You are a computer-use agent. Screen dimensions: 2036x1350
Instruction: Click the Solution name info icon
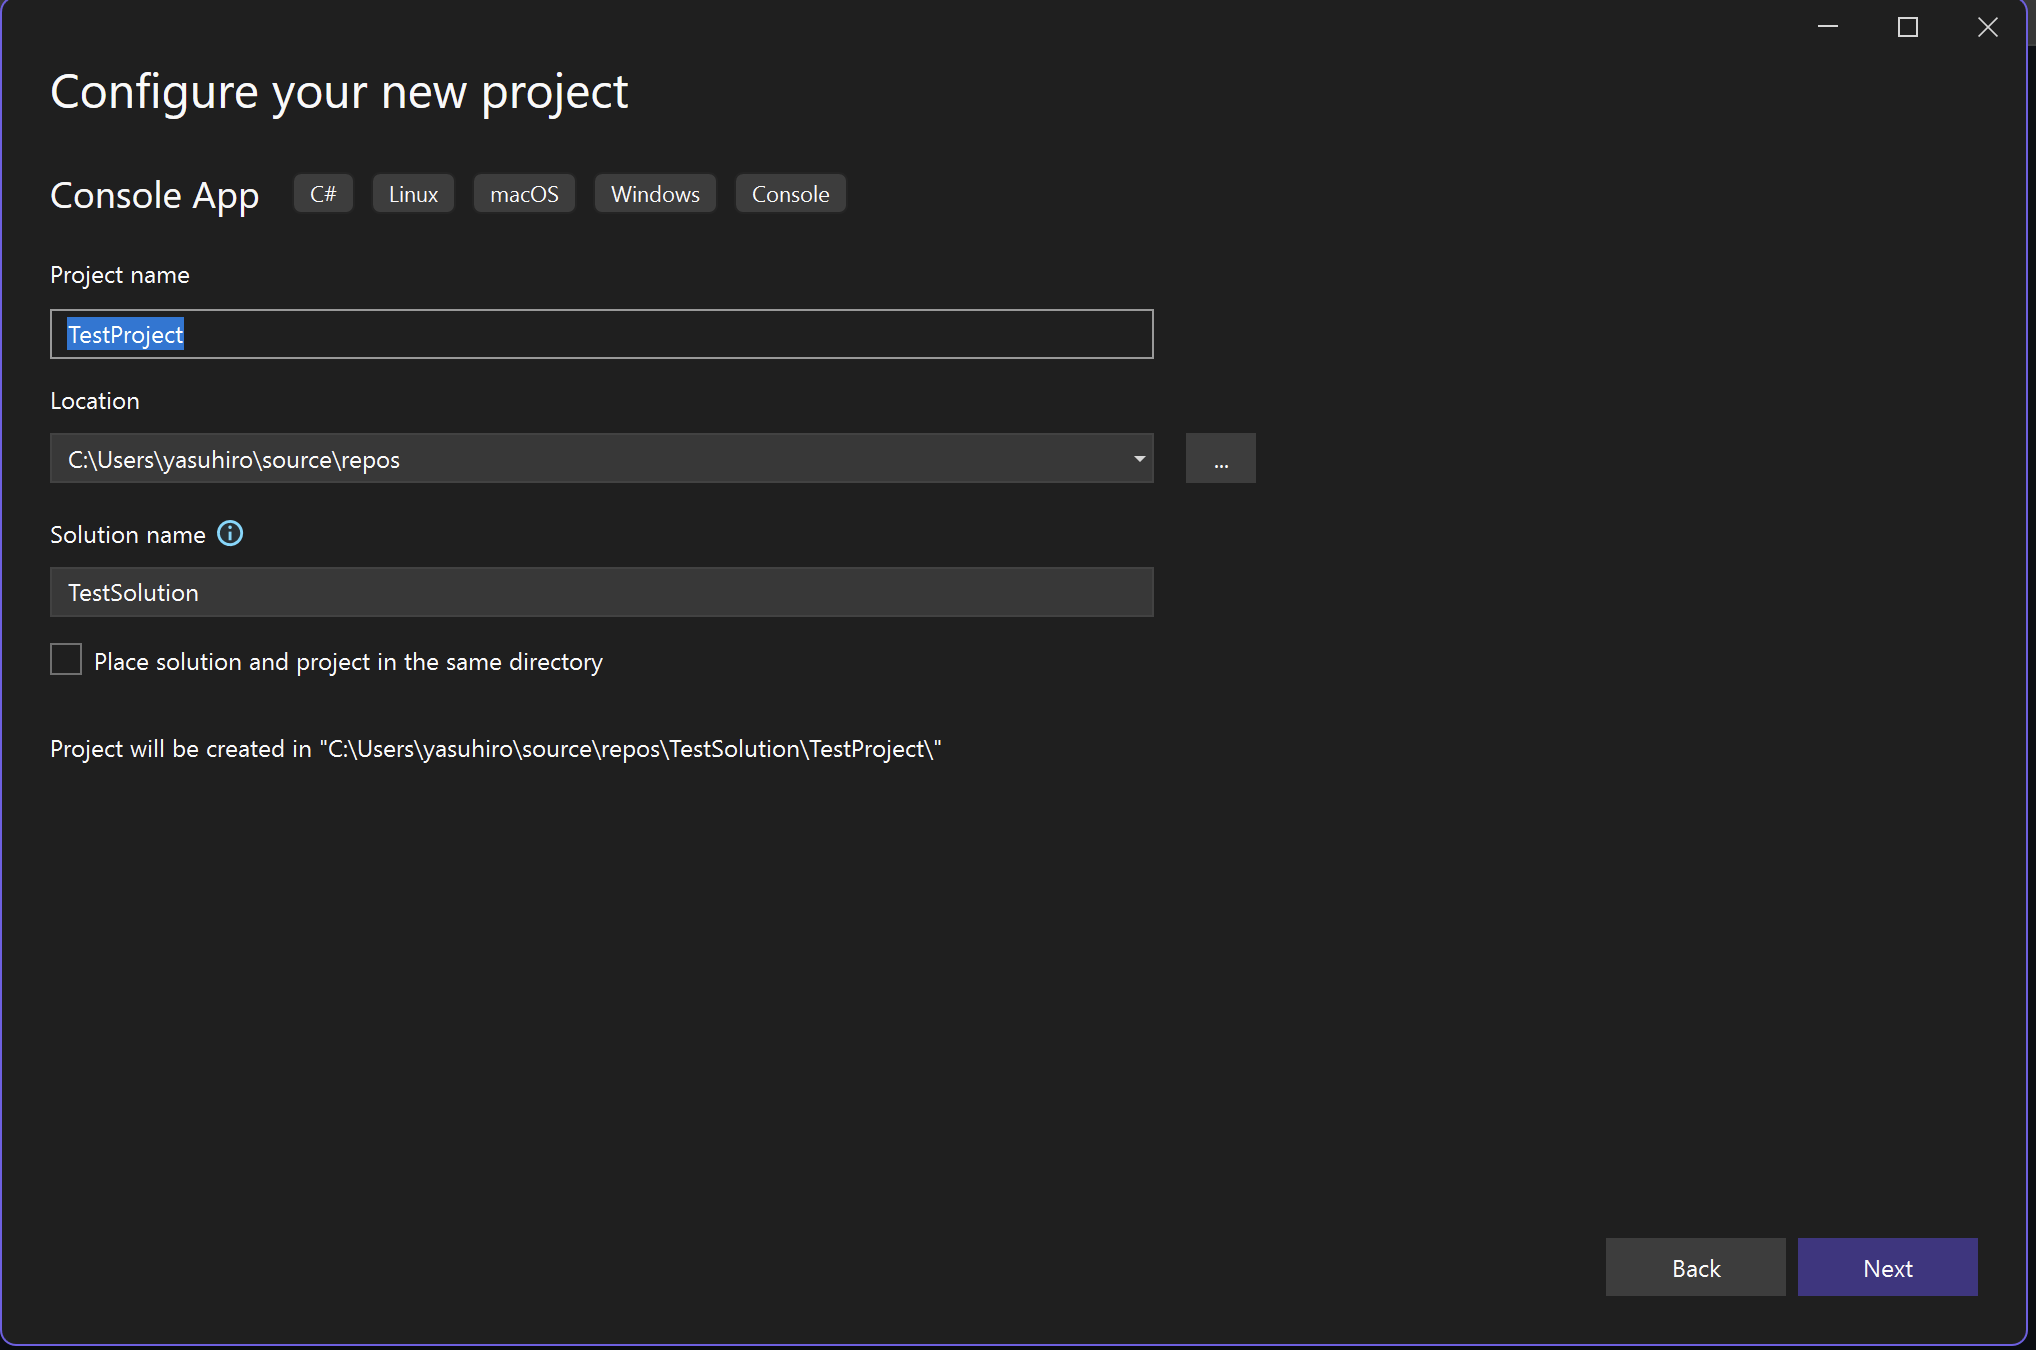[x=230, y=534]
